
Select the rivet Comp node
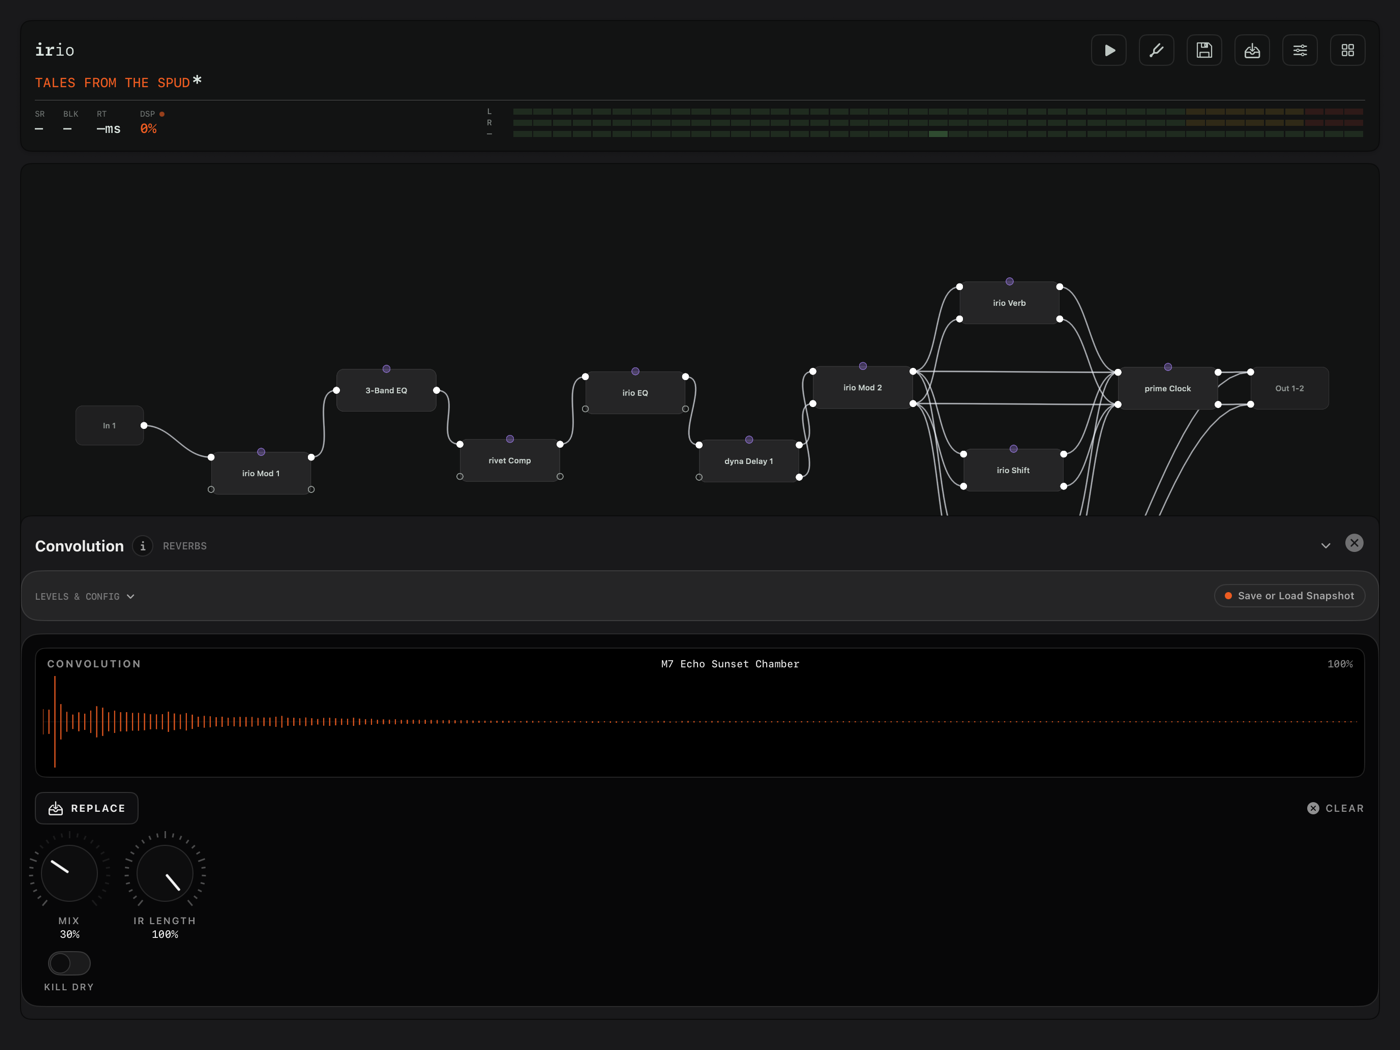point(510,461)
